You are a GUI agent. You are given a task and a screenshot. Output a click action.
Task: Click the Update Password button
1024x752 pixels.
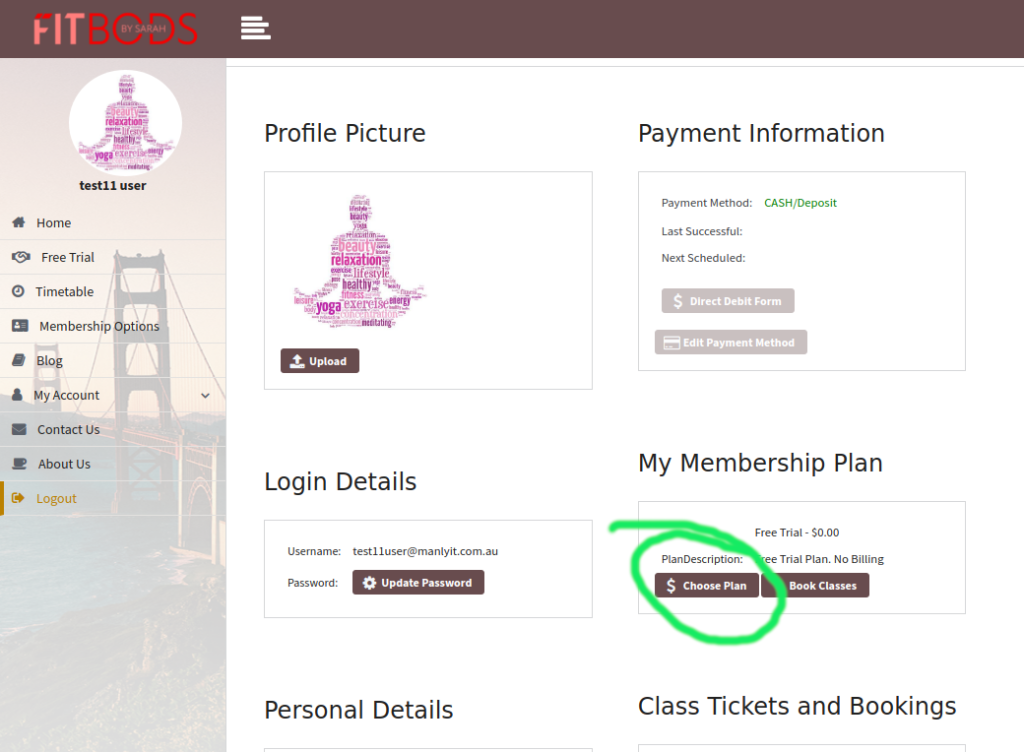coord(418,583)
